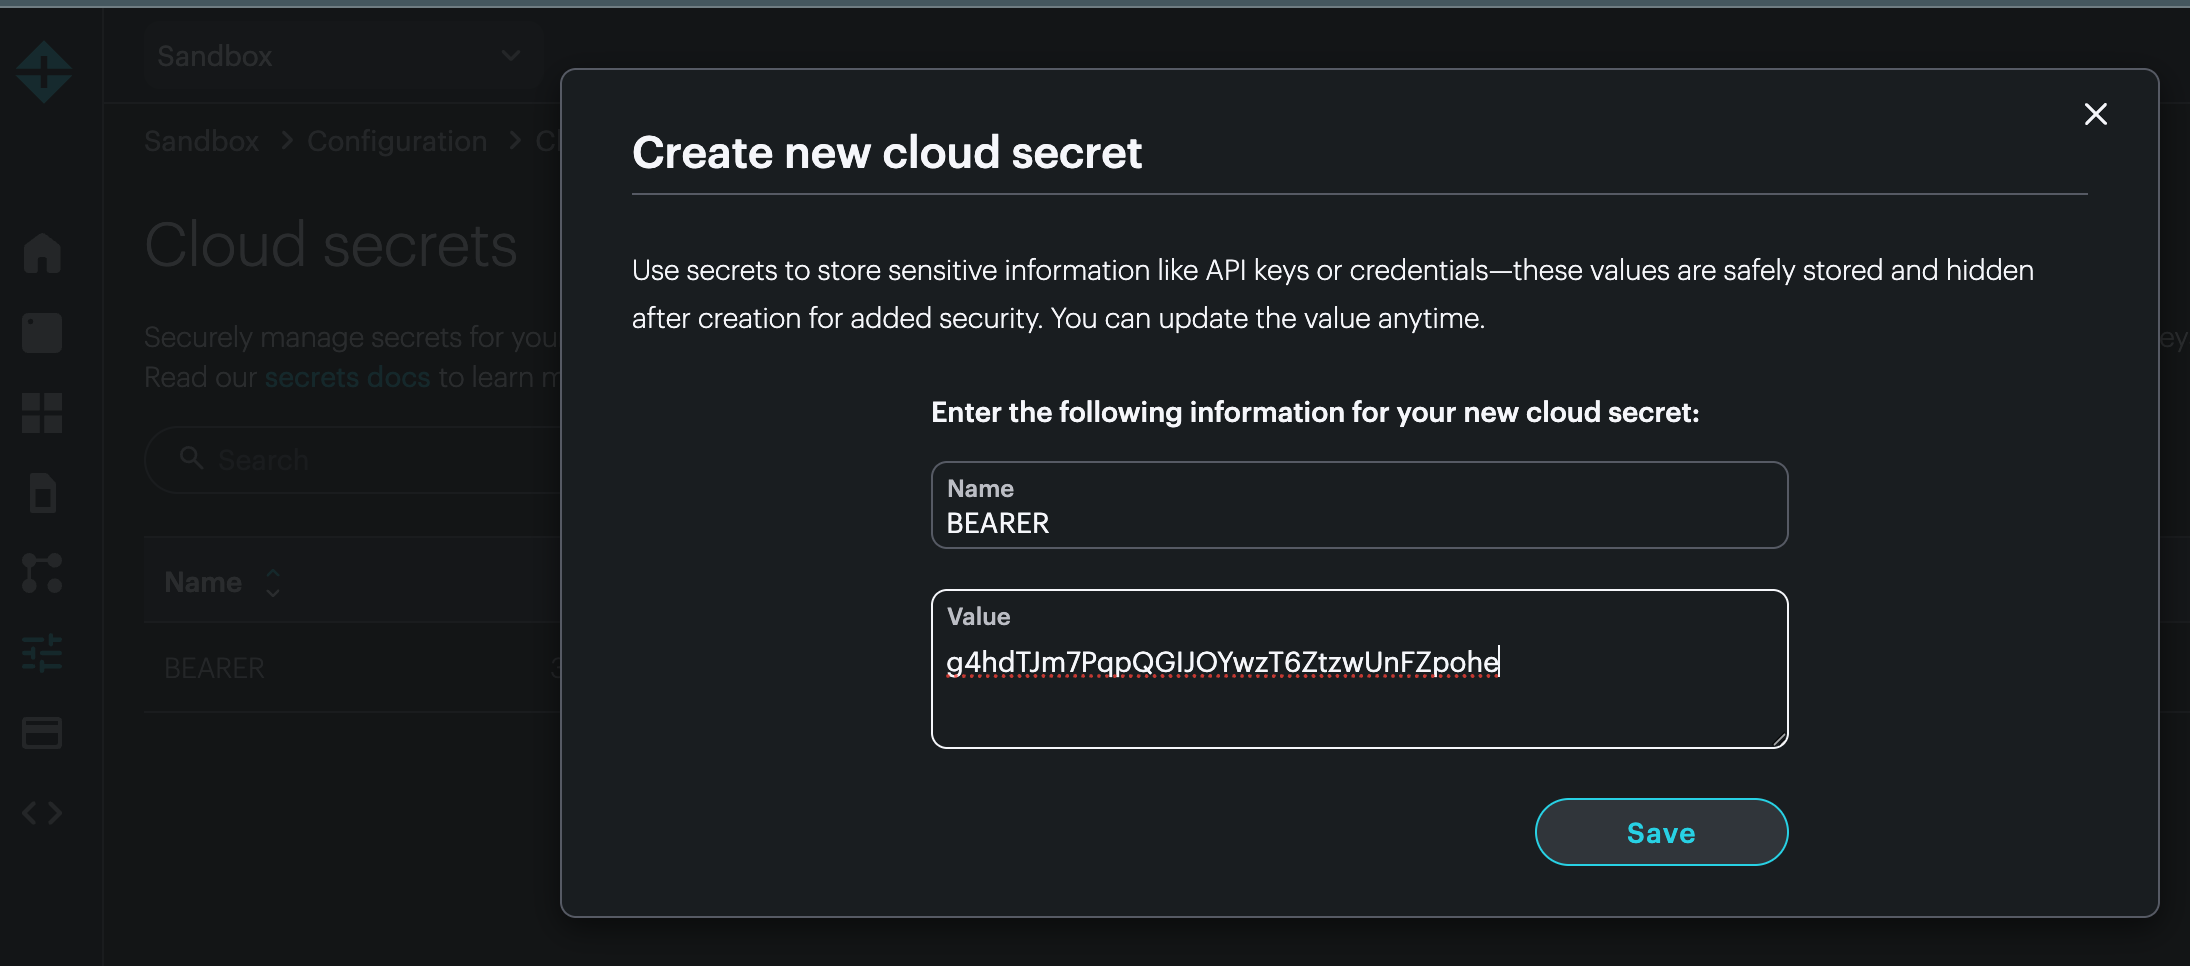Image resolution: width=2190 pixels, height=966 pixels.
Task: Click the dashboard grid icon in the sidebar
Action: pyautogui.click(x=42, y=413)
